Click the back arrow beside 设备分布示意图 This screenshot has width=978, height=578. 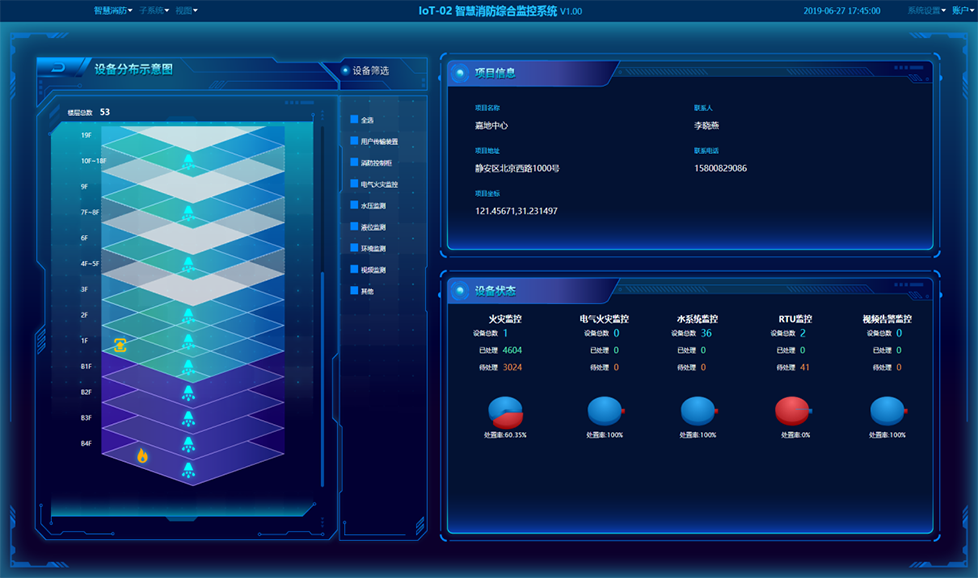pyautogui.click(x=58, y=68)
